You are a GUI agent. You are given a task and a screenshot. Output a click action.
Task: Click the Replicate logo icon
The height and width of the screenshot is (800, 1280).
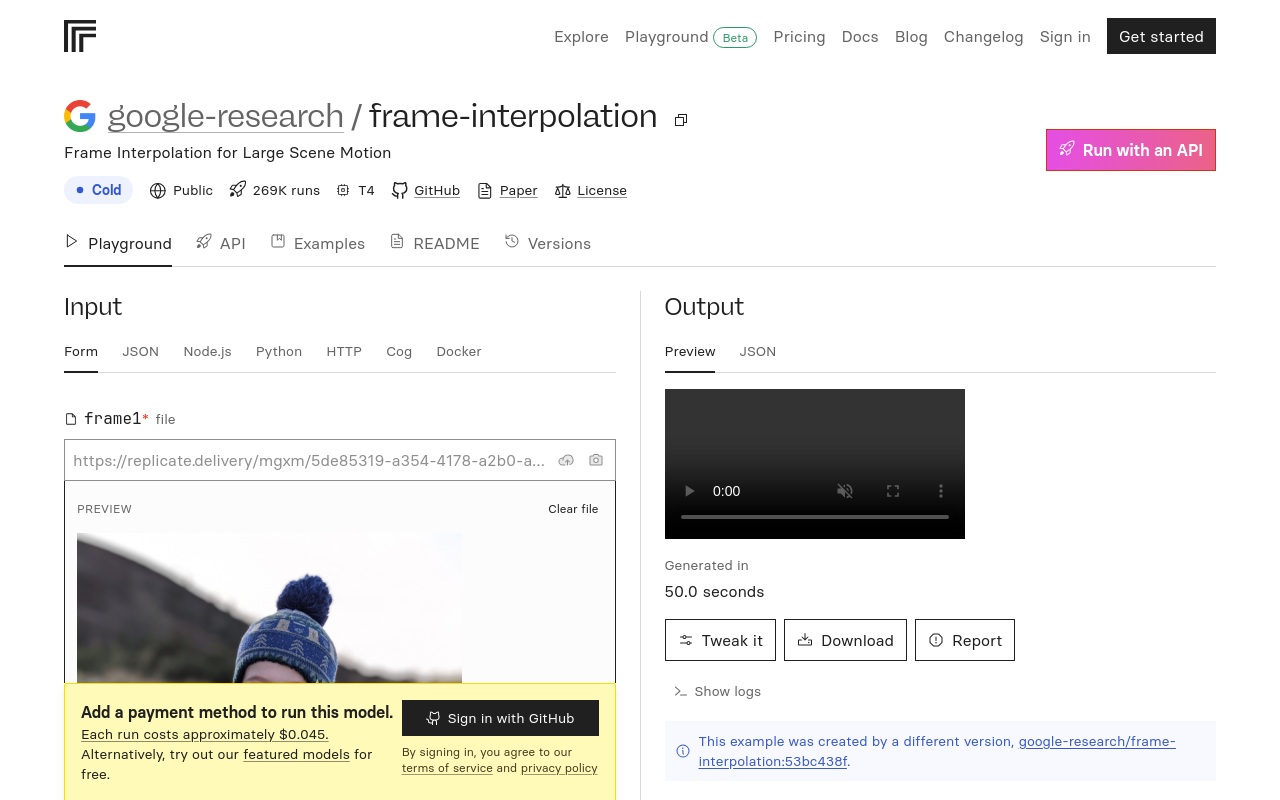point(80,36)
